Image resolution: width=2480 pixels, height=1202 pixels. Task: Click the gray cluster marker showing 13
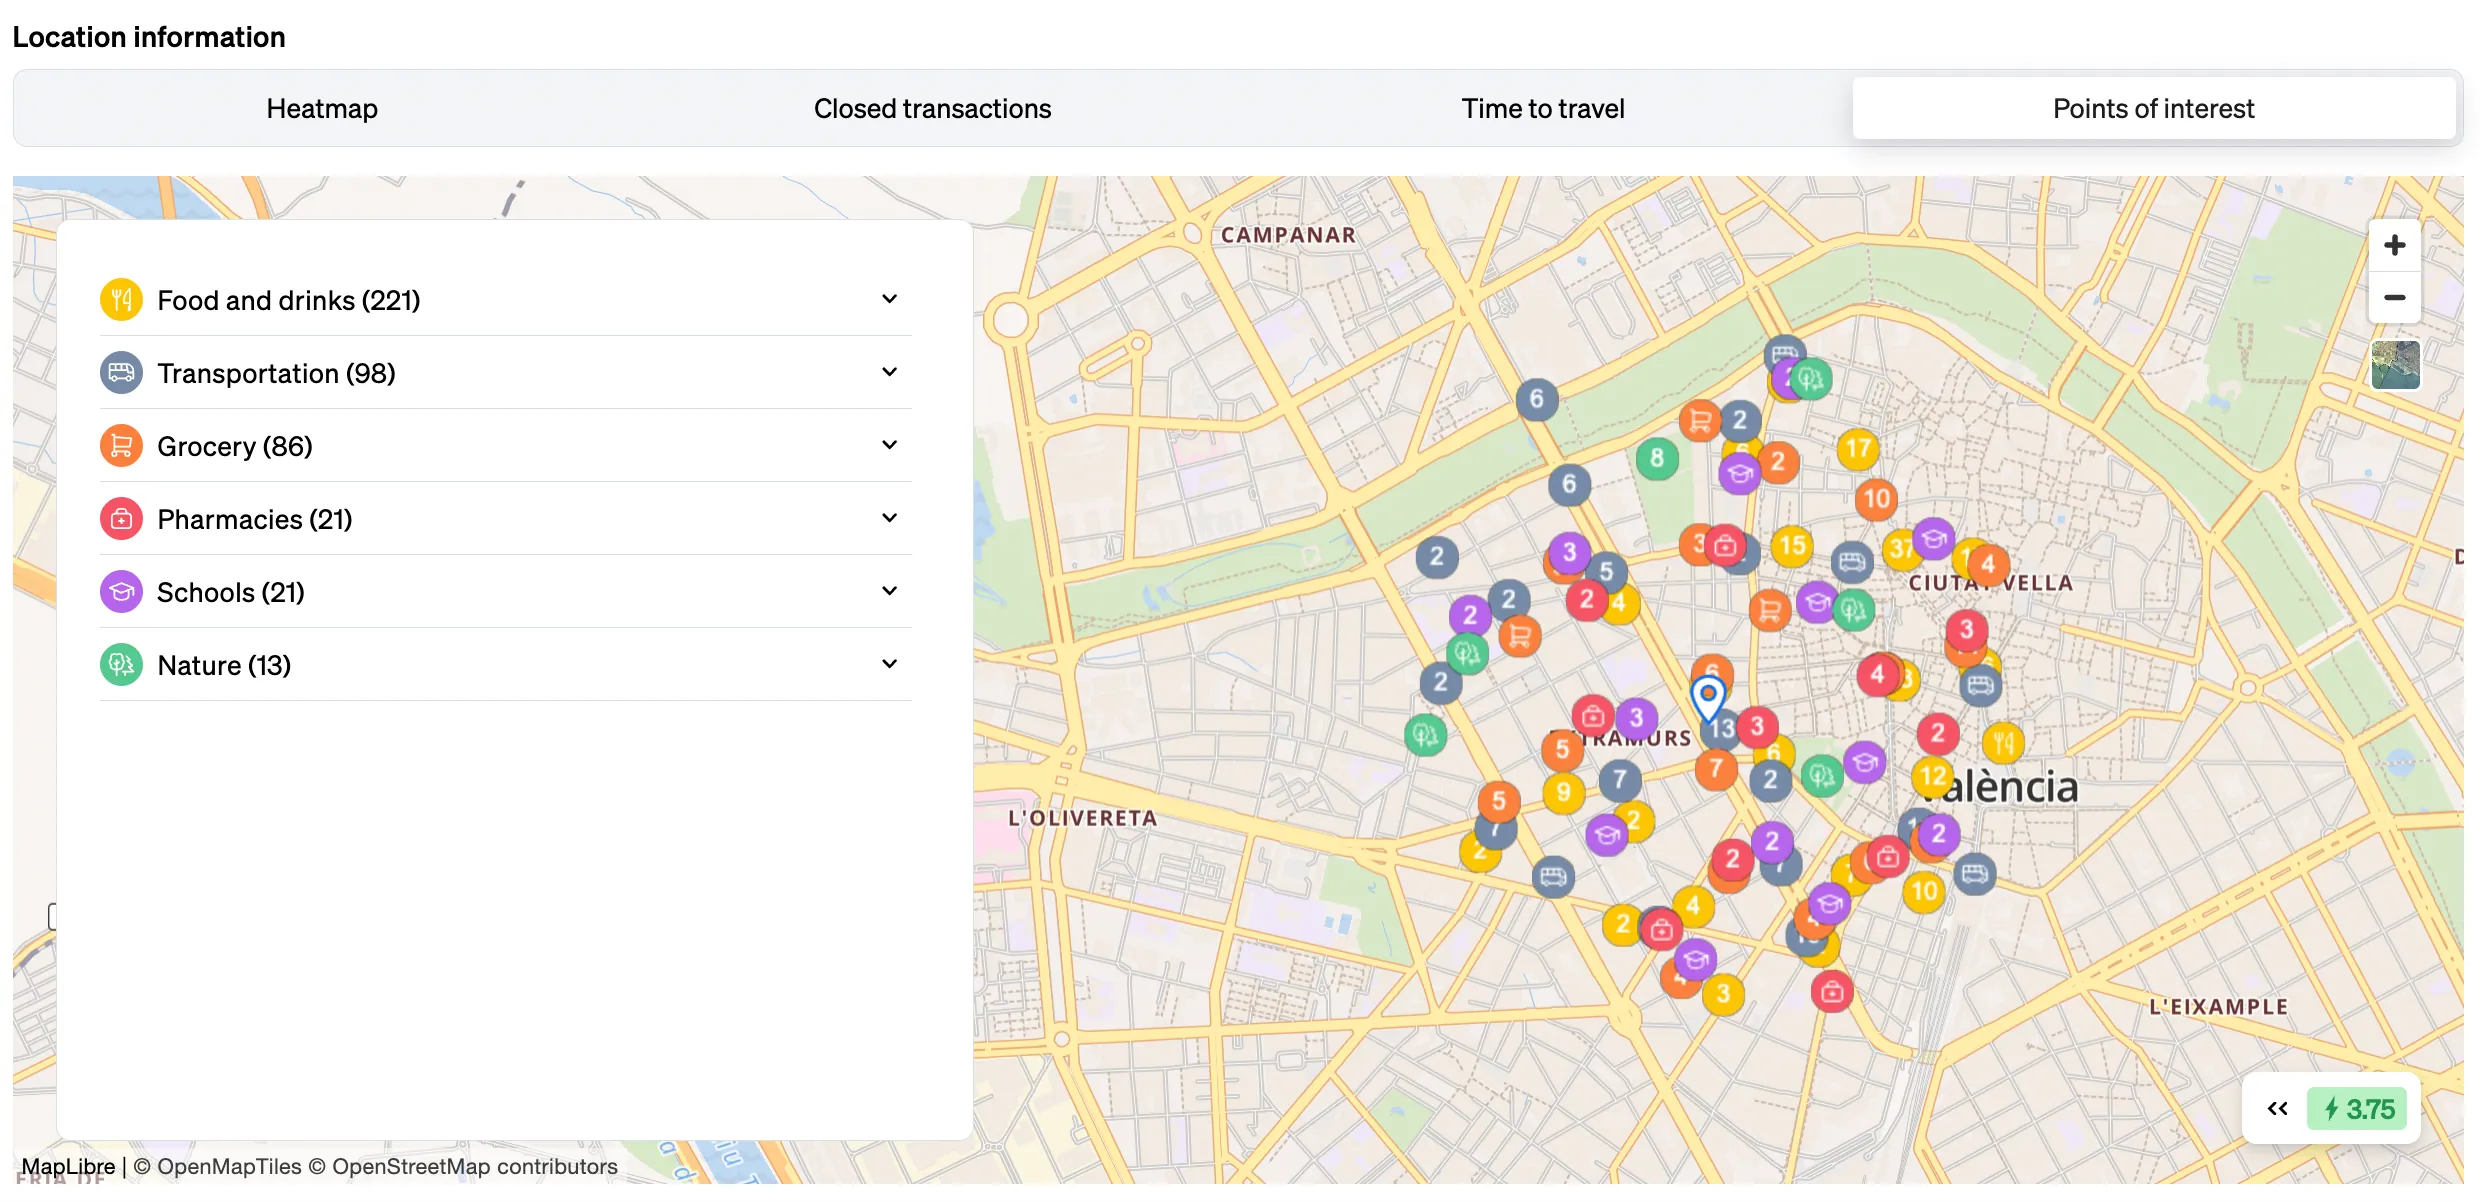[x=1722, y=730]
